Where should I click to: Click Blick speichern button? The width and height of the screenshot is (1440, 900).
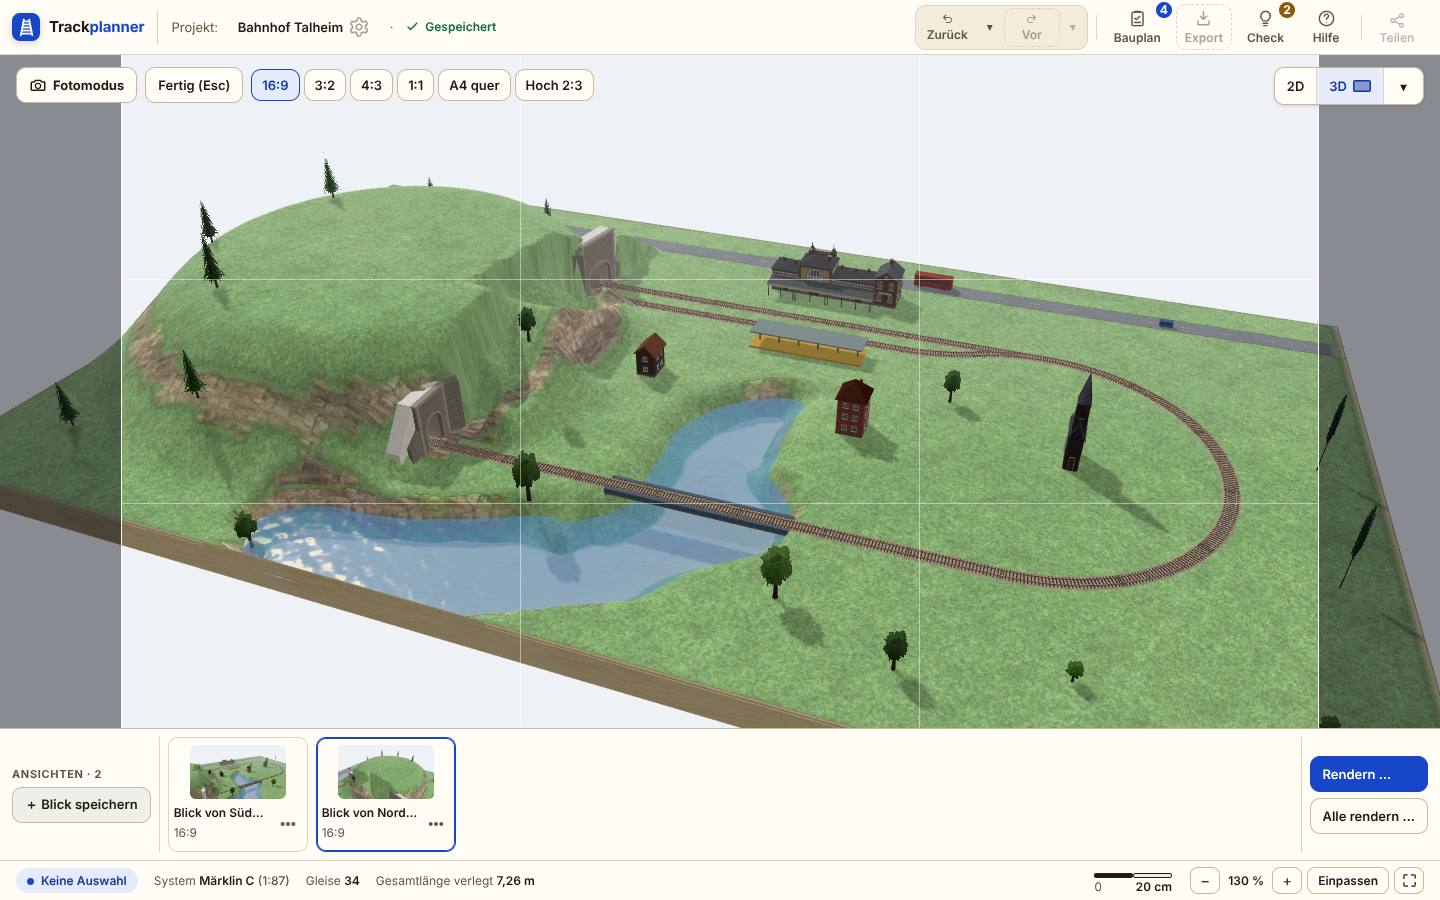pyautogui.click(x=82, y=805)
